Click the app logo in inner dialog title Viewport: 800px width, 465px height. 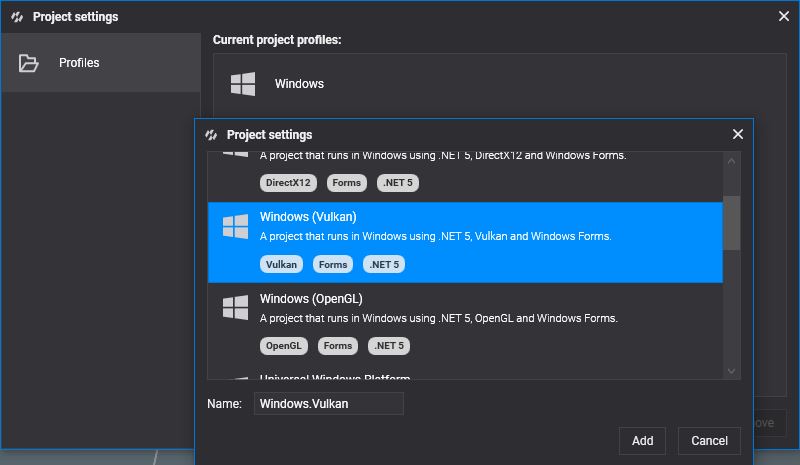211,135
